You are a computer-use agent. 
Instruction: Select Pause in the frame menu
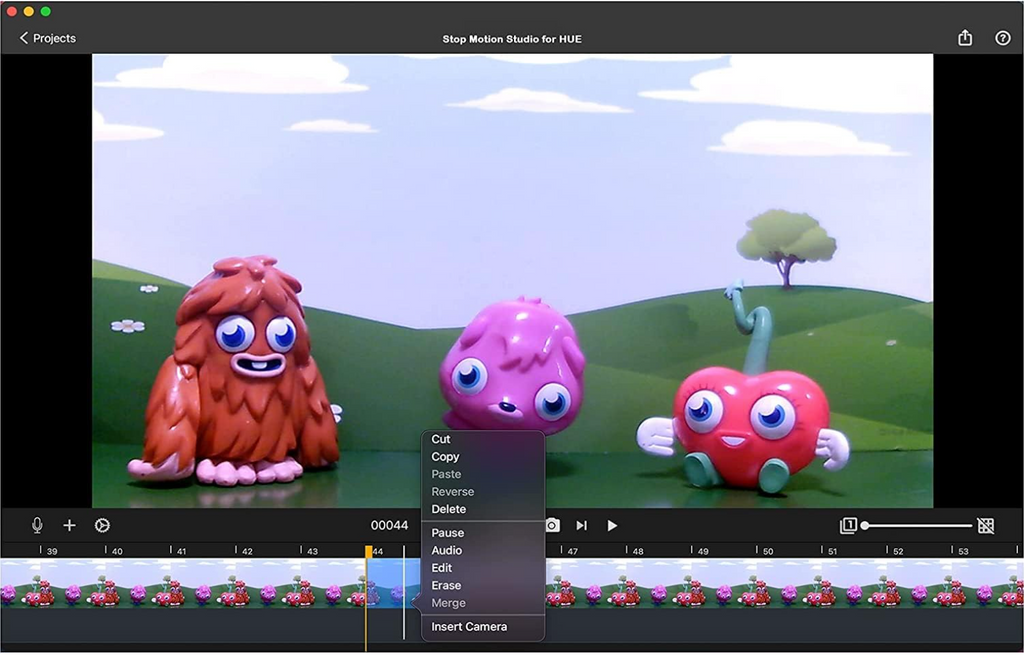448,533
